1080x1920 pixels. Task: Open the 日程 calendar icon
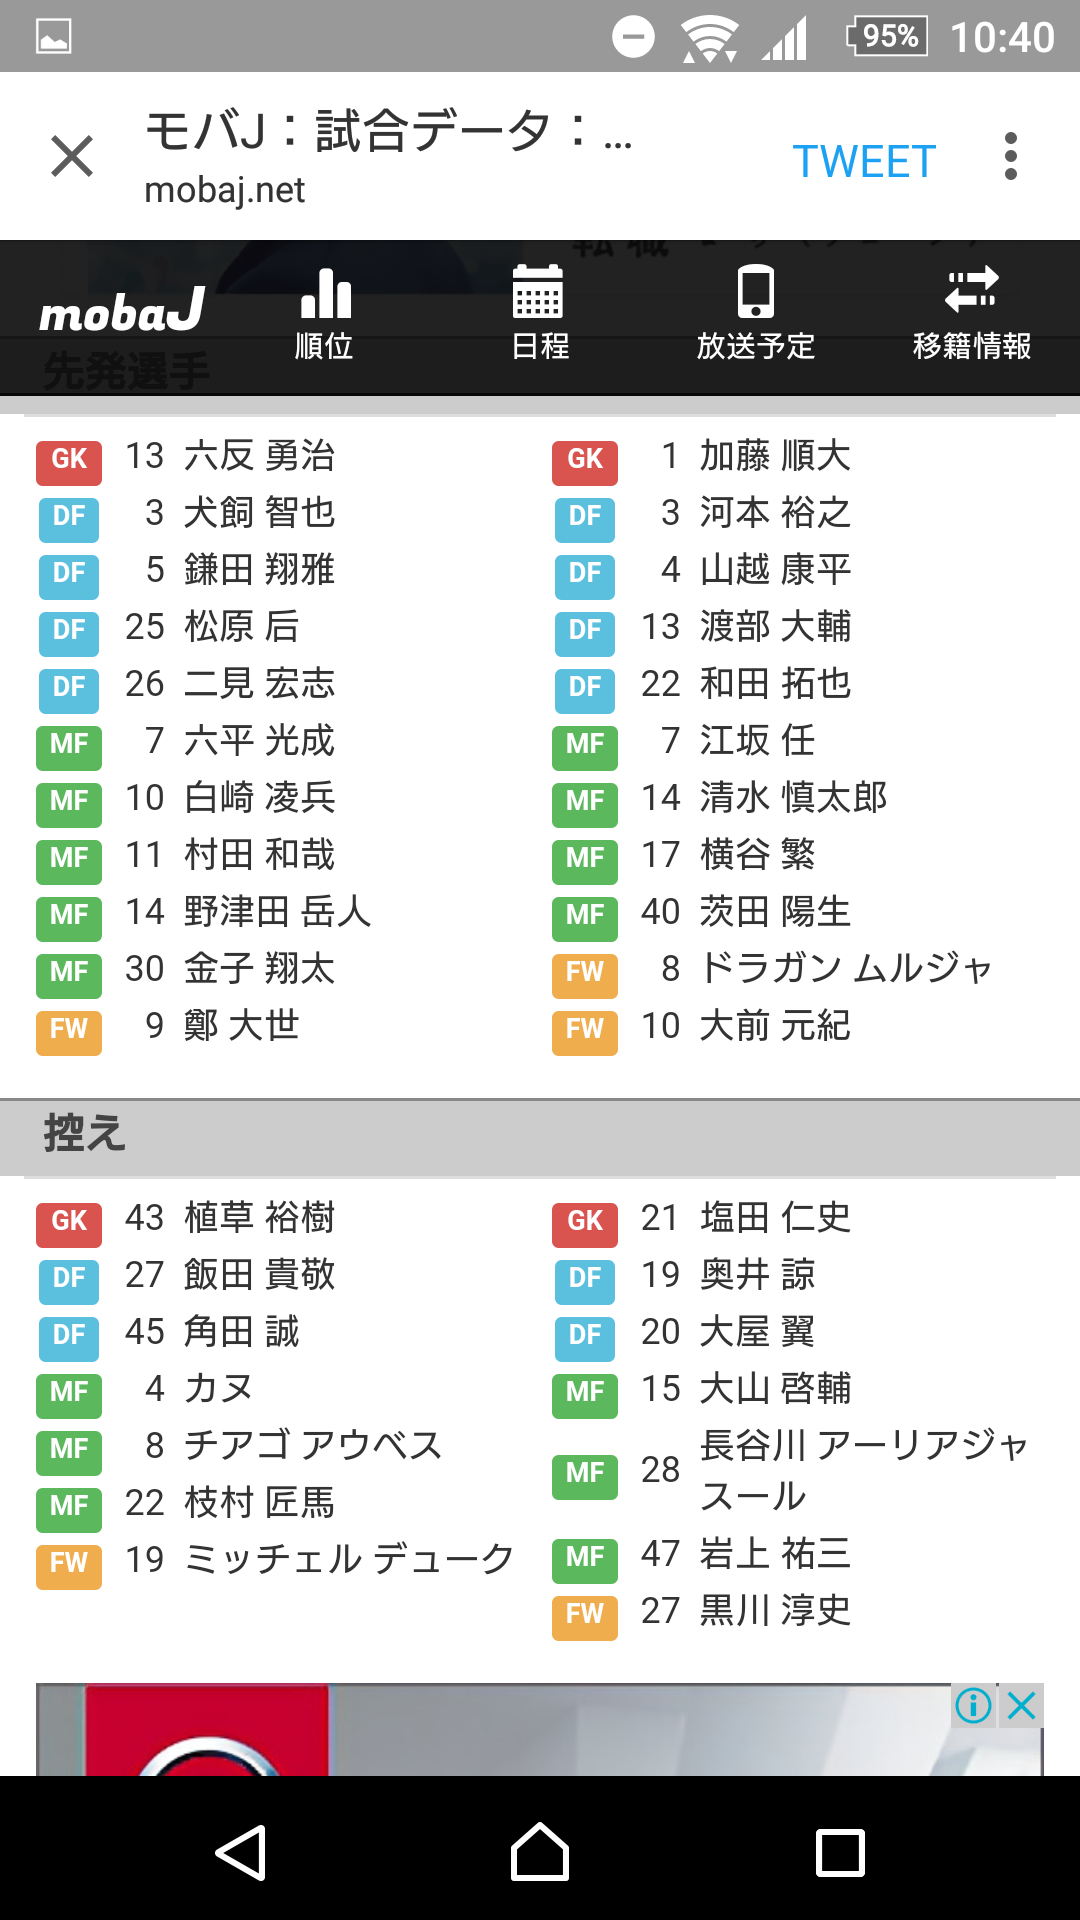(540, 313)
